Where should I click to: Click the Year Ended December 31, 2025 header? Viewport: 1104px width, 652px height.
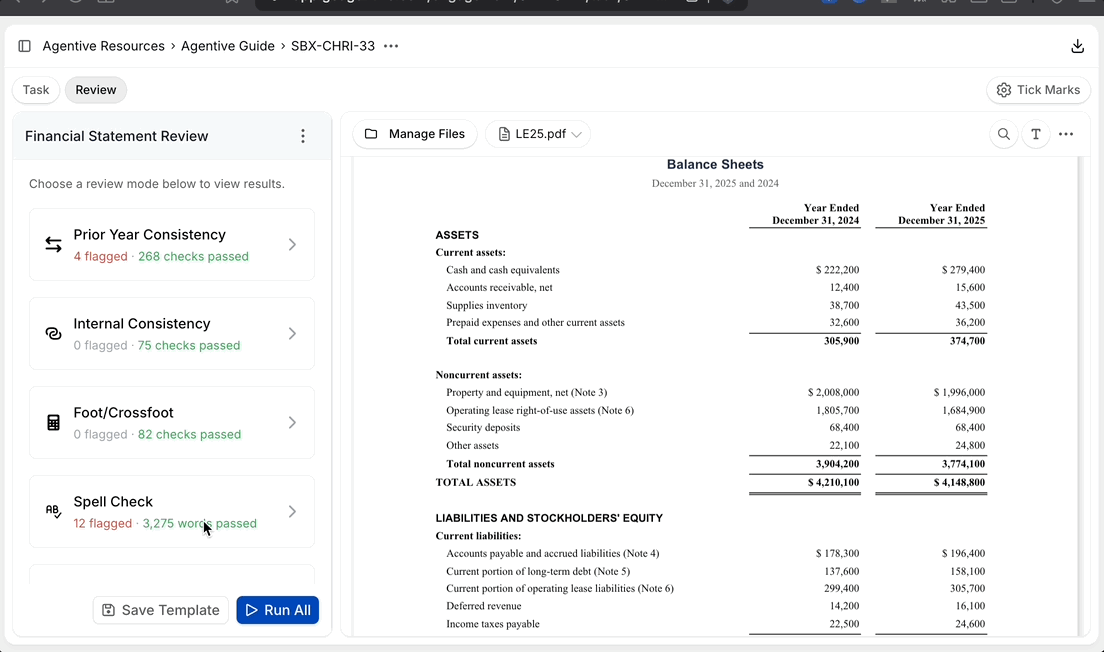pyautogui.click(x=941, y=214)
